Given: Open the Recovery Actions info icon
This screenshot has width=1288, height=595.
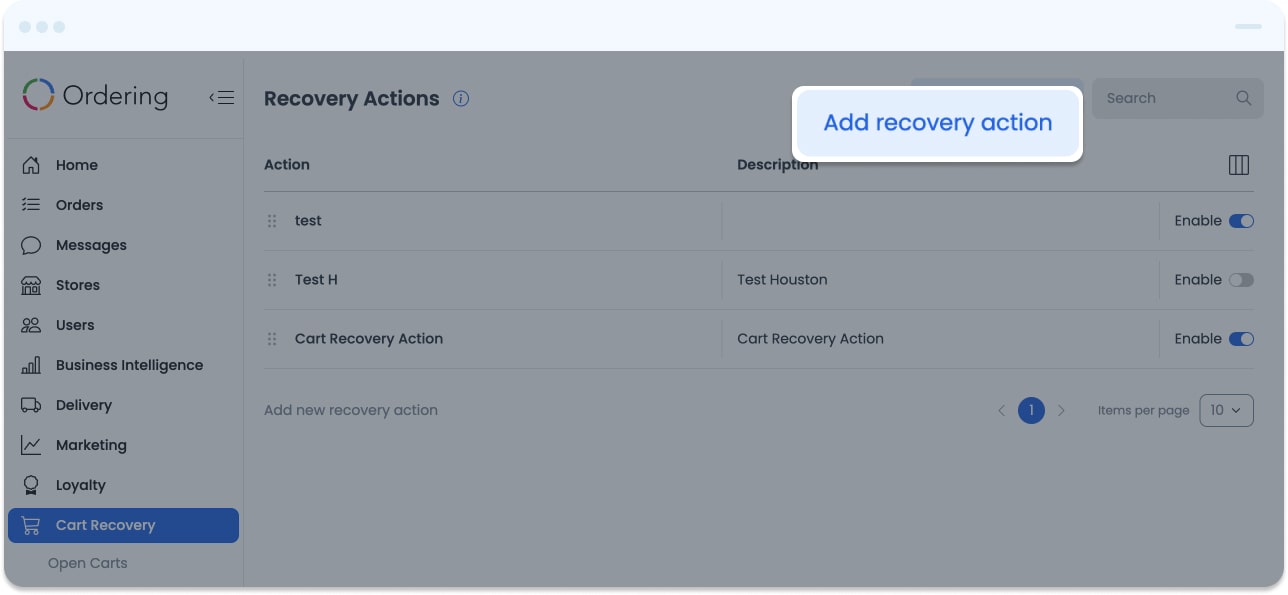Looking at the screenshot, I should [x=461, y=98].
